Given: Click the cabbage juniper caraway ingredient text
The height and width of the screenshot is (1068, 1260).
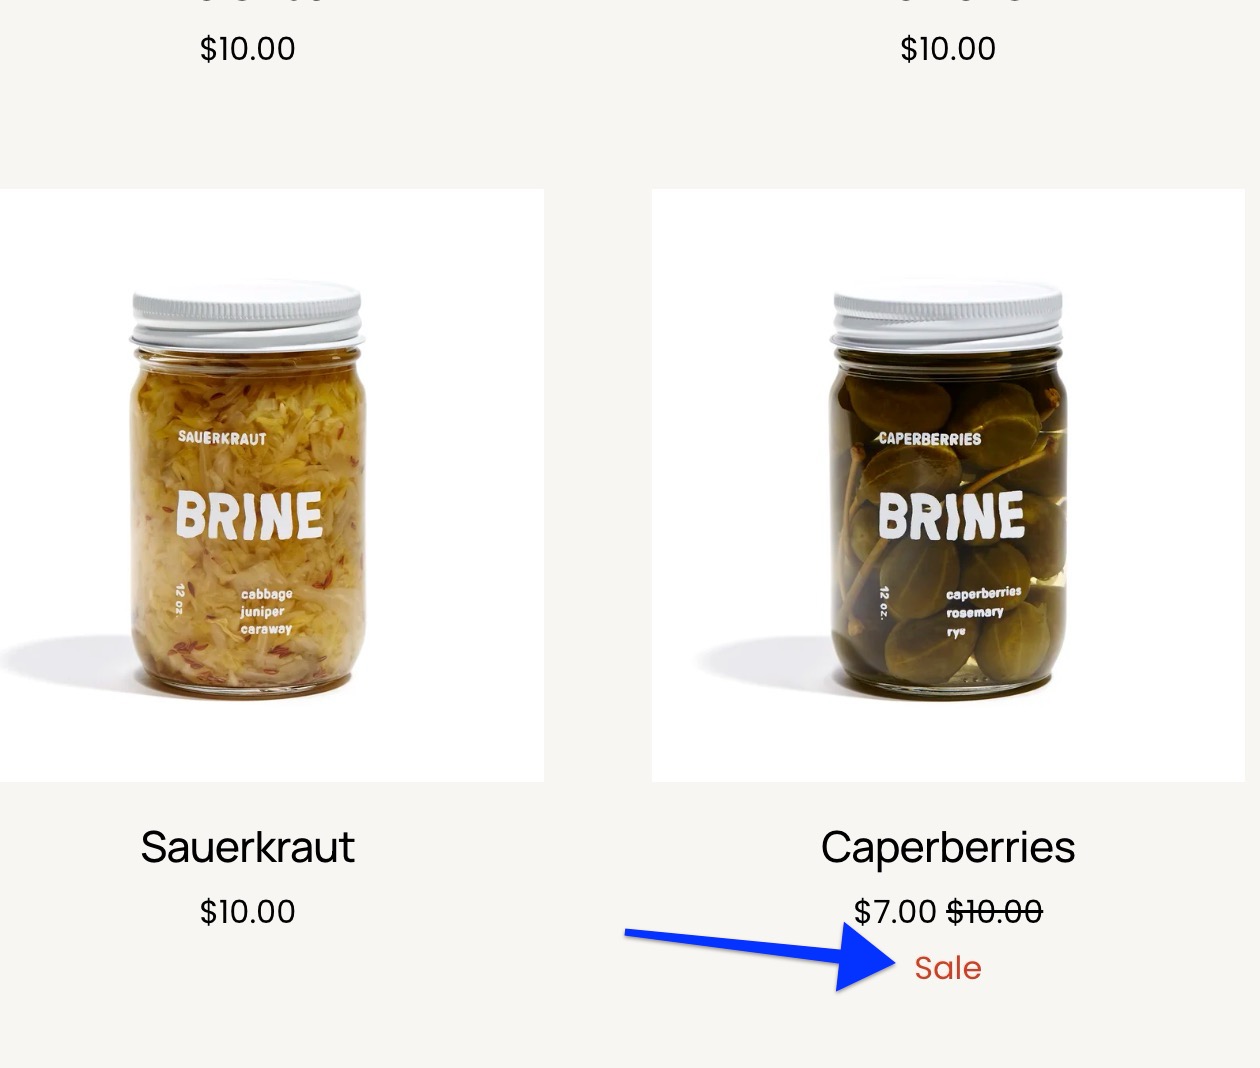Looking at the screenshot, I should (265, 610).
